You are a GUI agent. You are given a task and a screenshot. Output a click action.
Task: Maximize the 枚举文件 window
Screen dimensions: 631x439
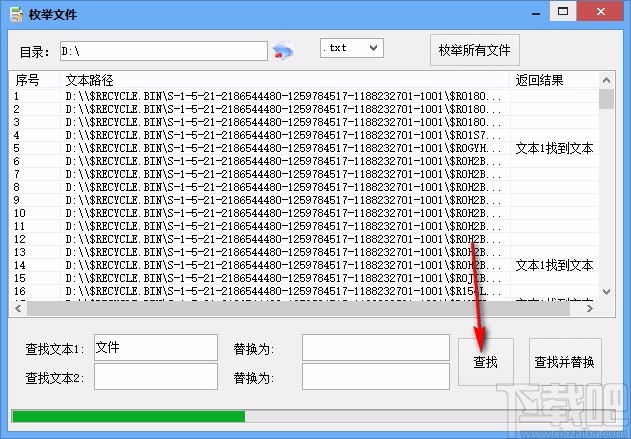click(563, 12)
